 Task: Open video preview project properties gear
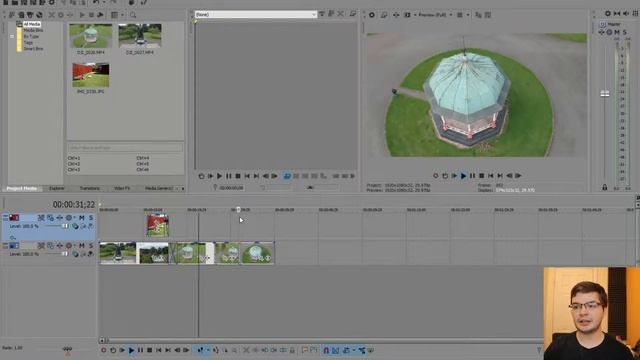[x=372, y=15]
